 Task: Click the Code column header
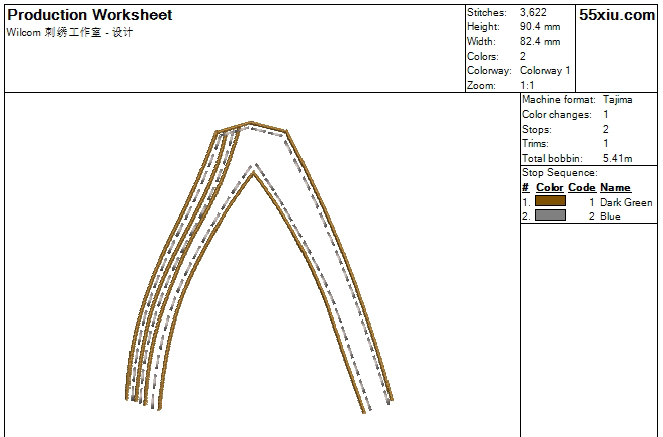coord(582,187)
